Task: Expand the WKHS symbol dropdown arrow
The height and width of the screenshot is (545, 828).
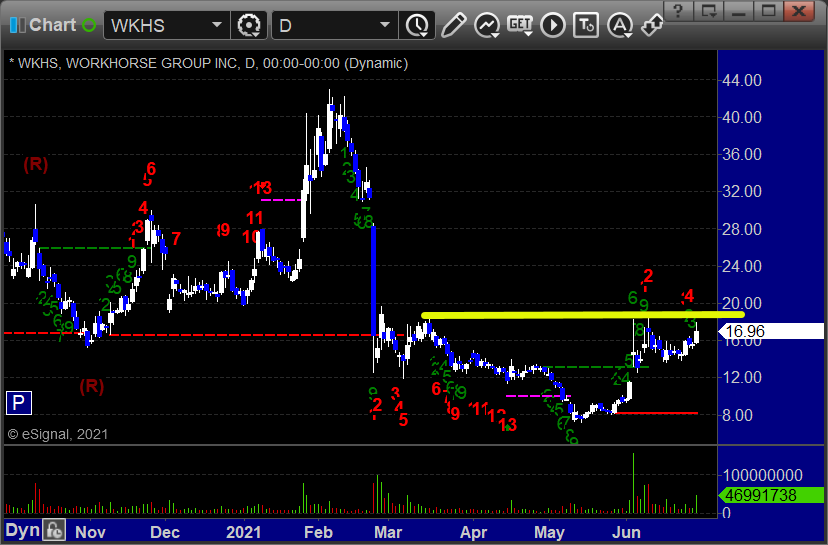Action: pos(217,25)
